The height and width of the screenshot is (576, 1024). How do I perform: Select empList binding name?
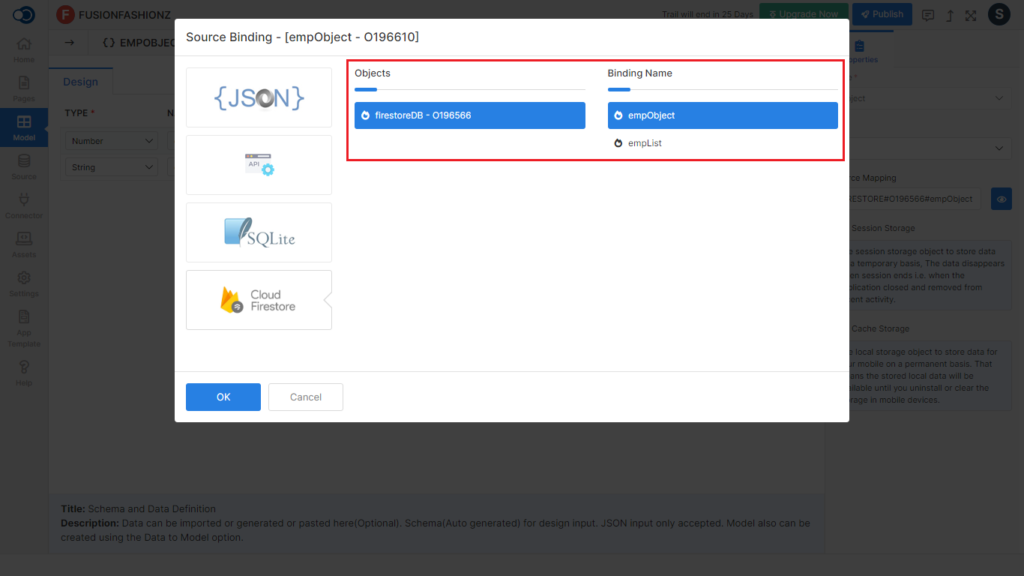722,143
